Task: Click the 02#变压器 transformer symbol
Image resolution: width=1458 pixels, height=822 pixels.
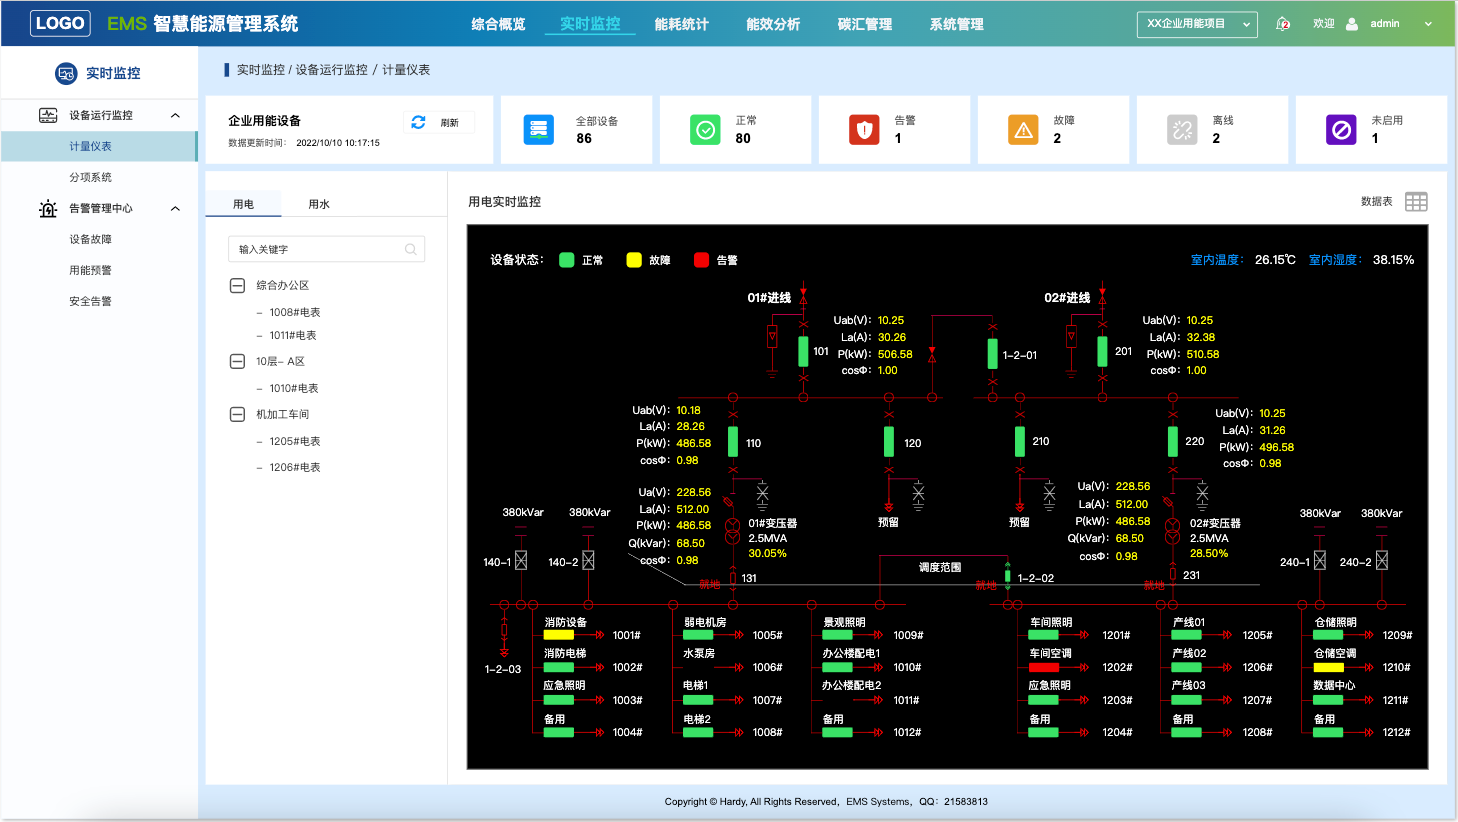Action: click(x=1173, y=529)
